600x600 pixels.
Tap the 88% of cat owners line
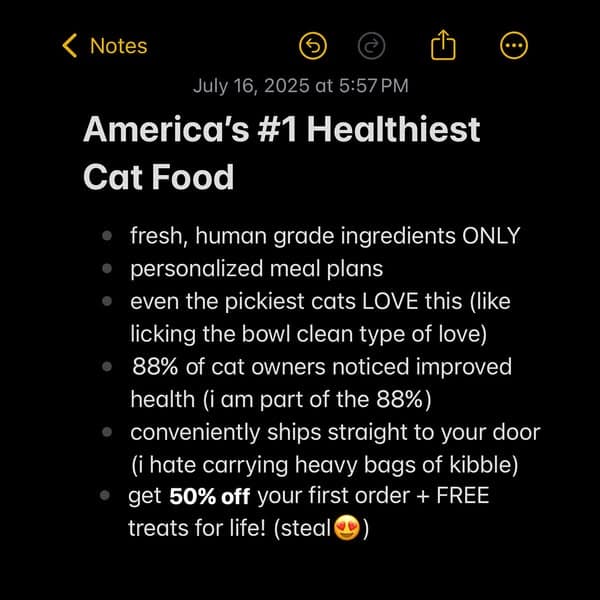tap(321, 366)
